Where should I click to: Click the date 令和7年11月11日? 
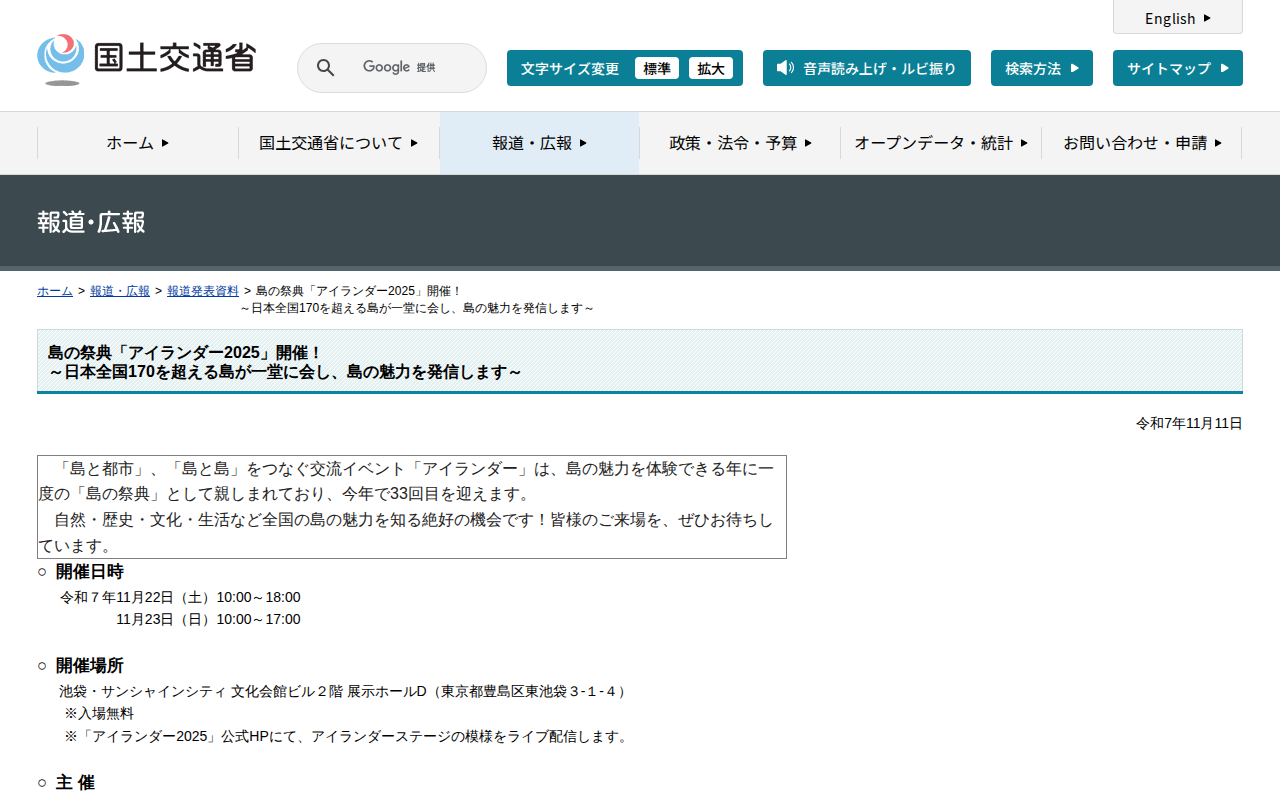(1189, 423)
